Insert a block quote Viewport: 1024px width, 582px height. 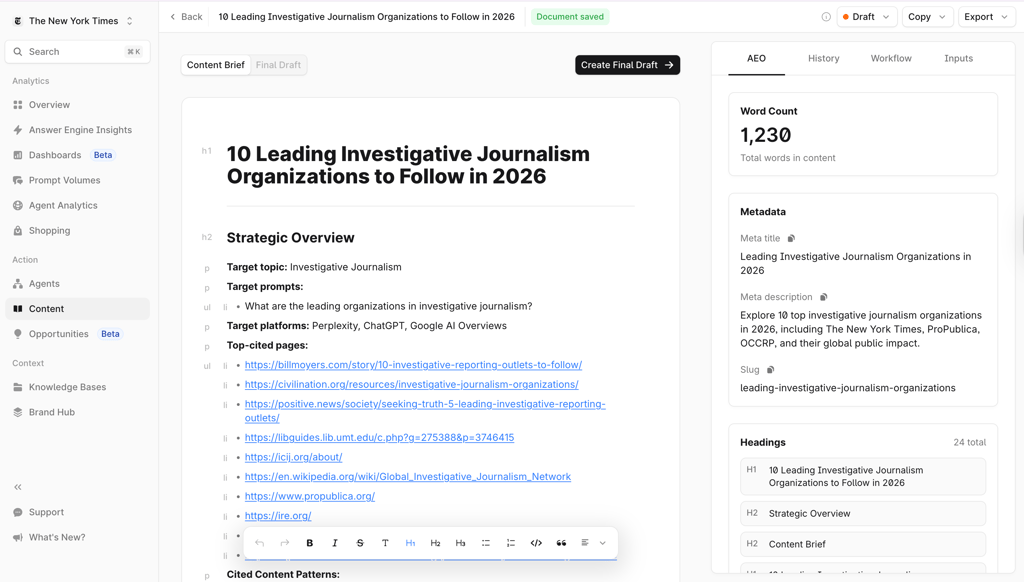coord(561,543)
